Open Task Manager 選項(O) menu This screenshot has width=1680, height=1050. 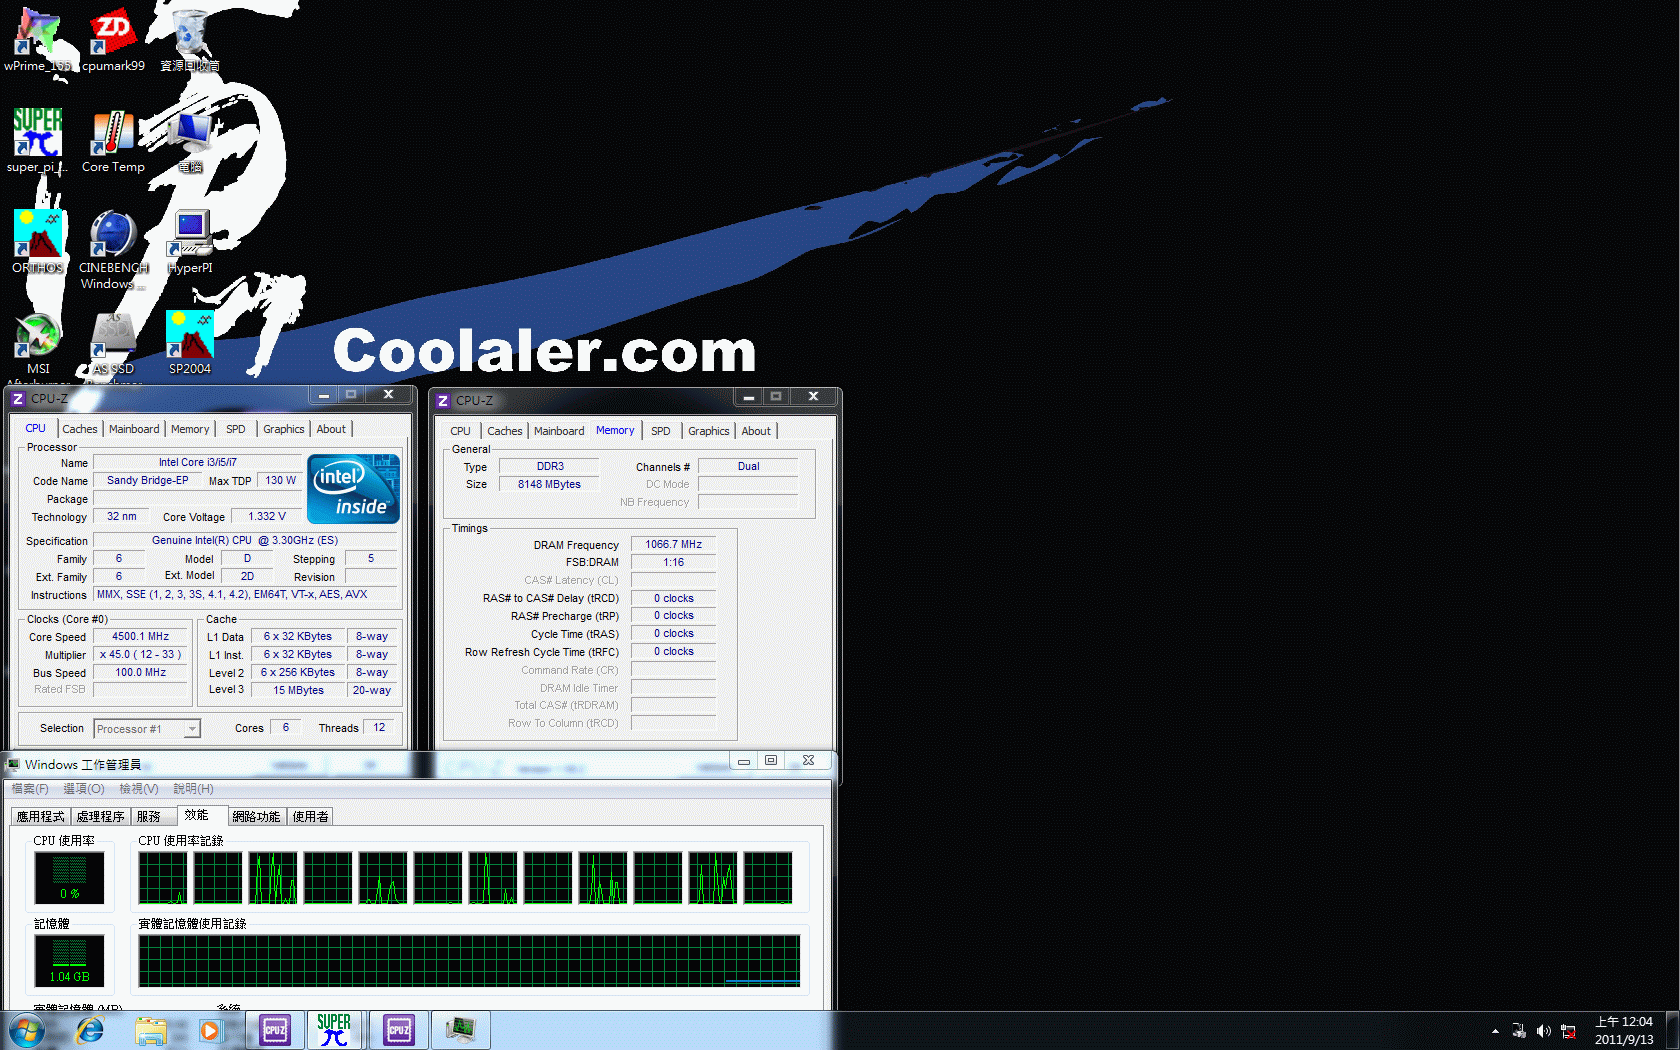(x=84, y=789)
